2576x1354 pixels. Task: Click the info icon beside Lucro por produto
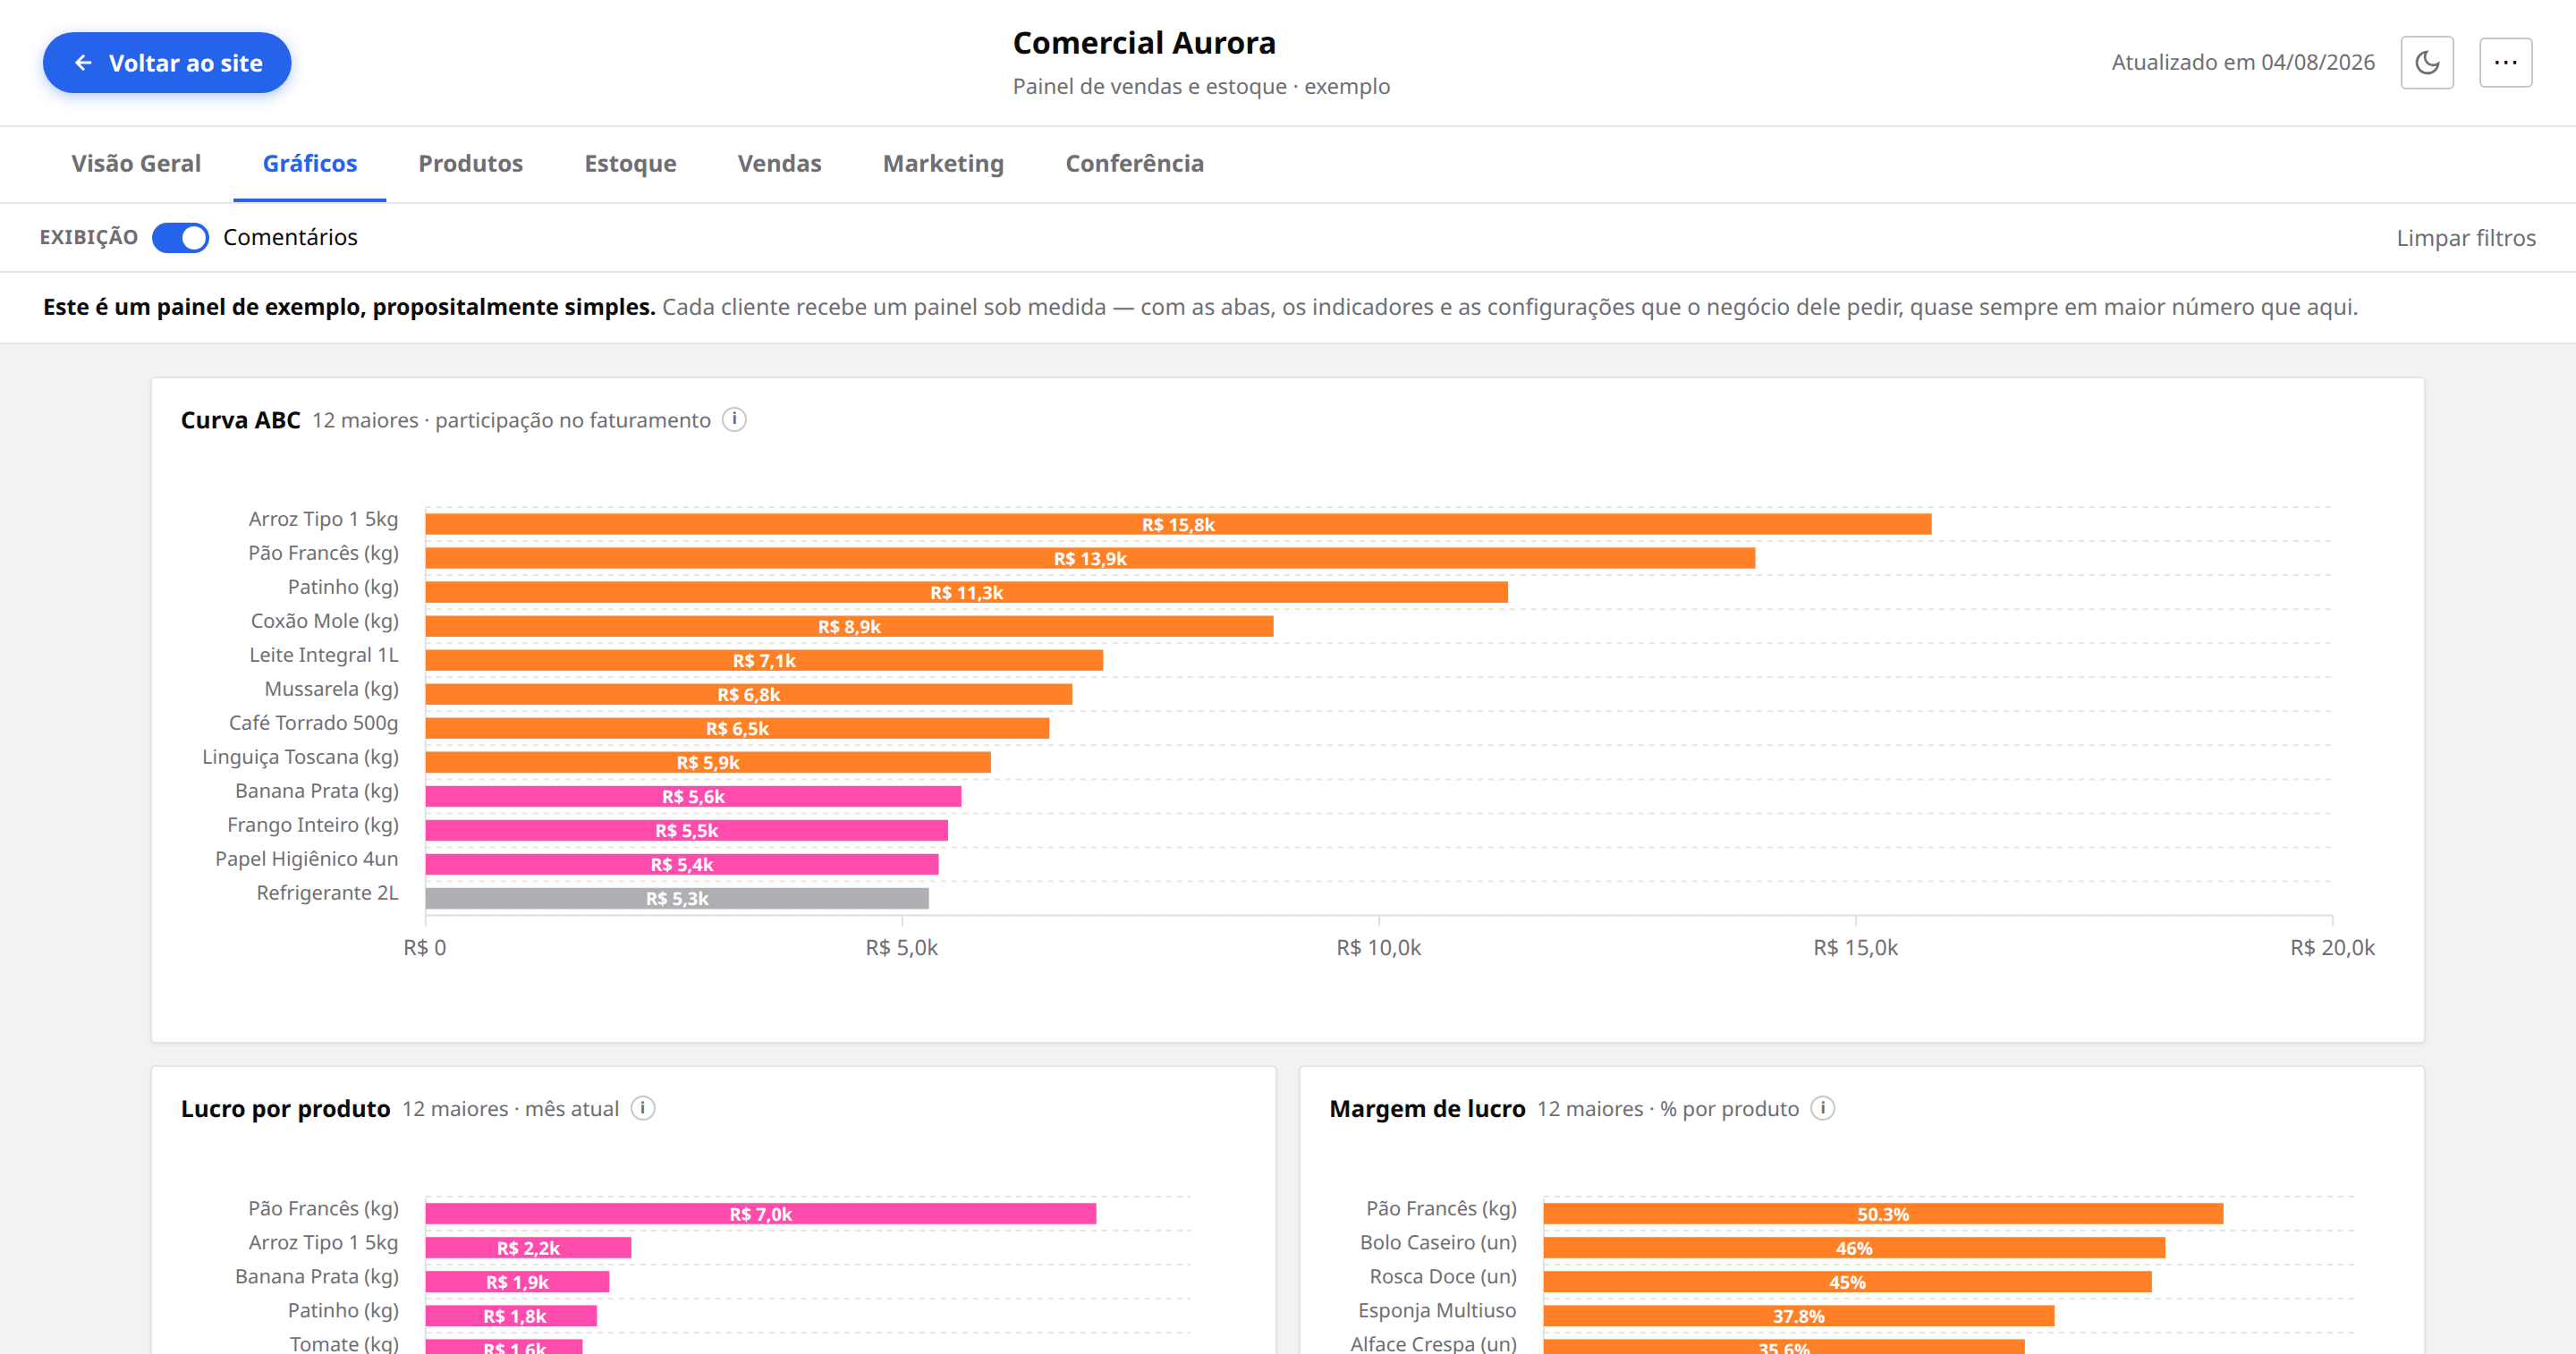(643, 1108)
